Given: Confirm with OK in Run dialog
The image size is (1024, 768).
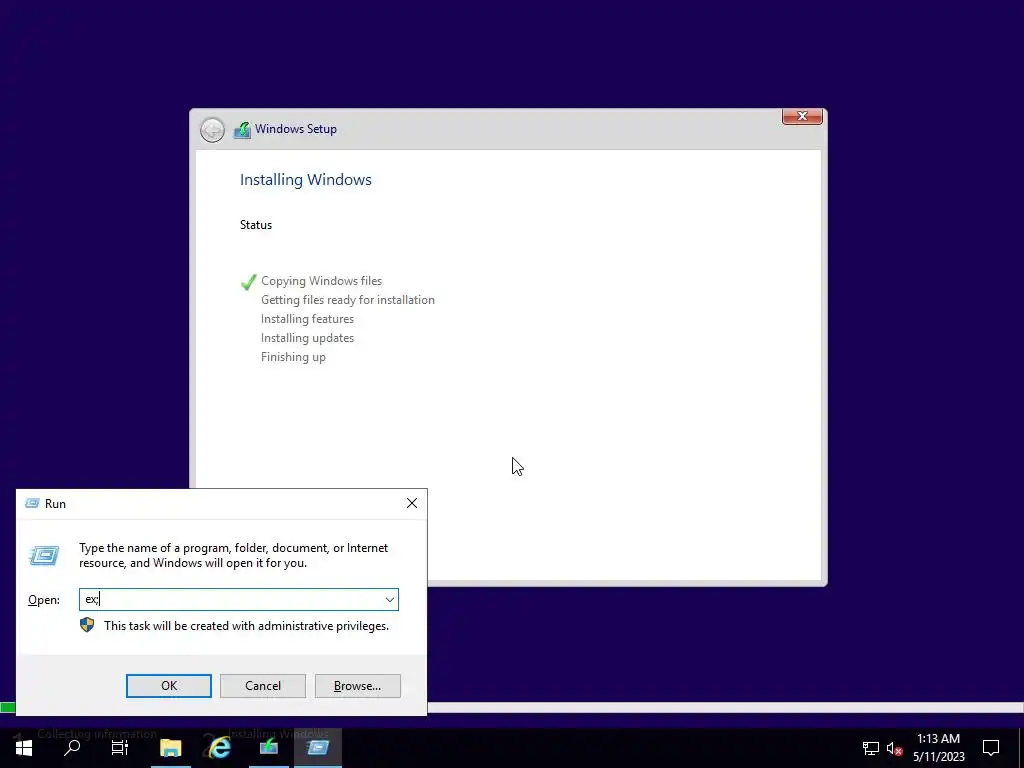Looking at the screenshot, I should tap(168, 686).
